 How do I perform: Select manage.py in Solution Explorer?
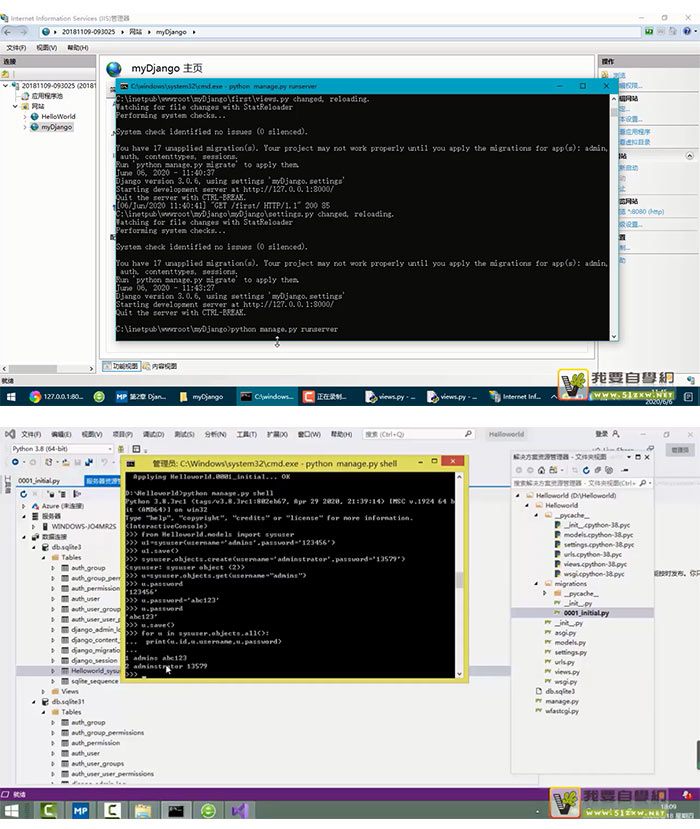561,701
